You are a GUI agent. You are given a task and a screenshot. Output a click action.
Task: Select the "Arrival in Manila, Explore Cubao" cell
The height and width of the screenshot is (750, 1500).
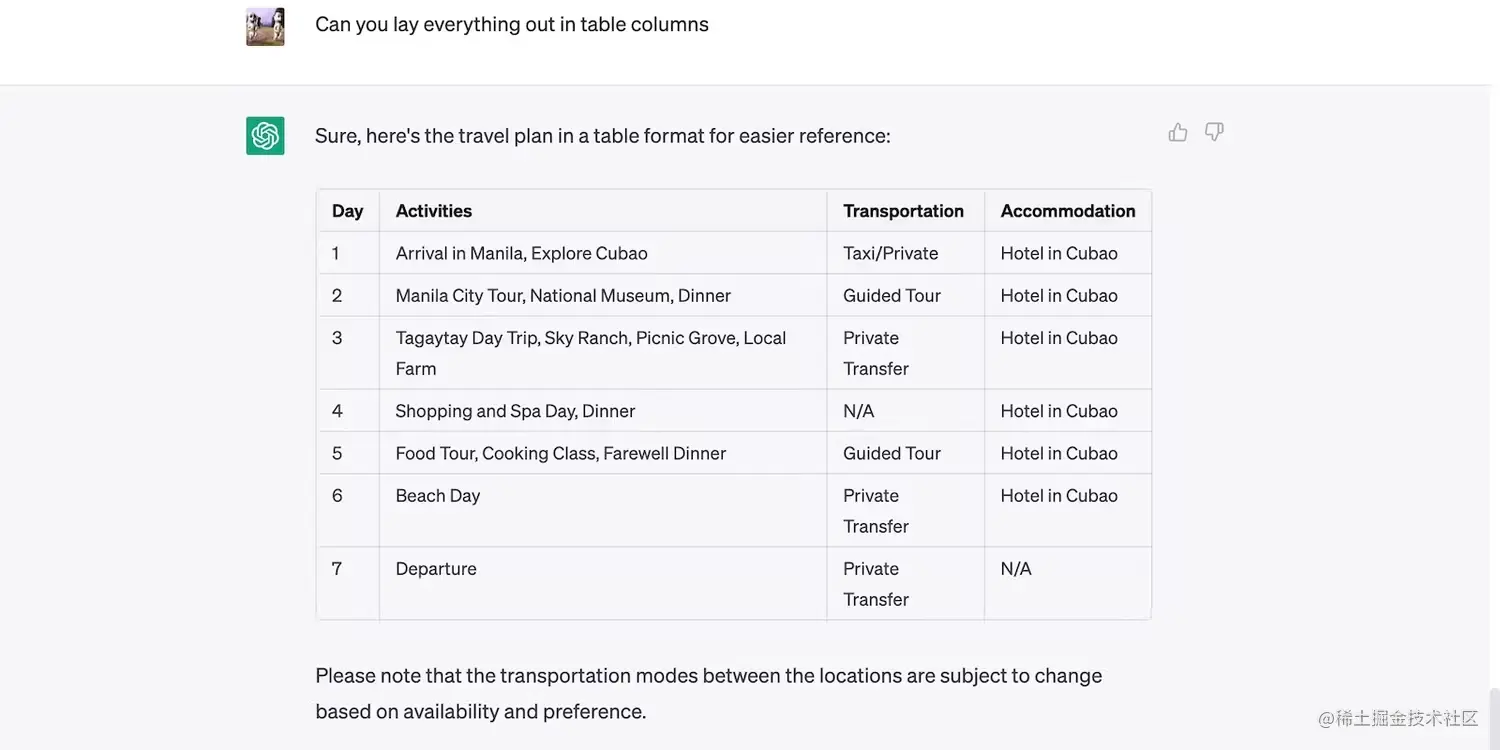pos(521,254)
